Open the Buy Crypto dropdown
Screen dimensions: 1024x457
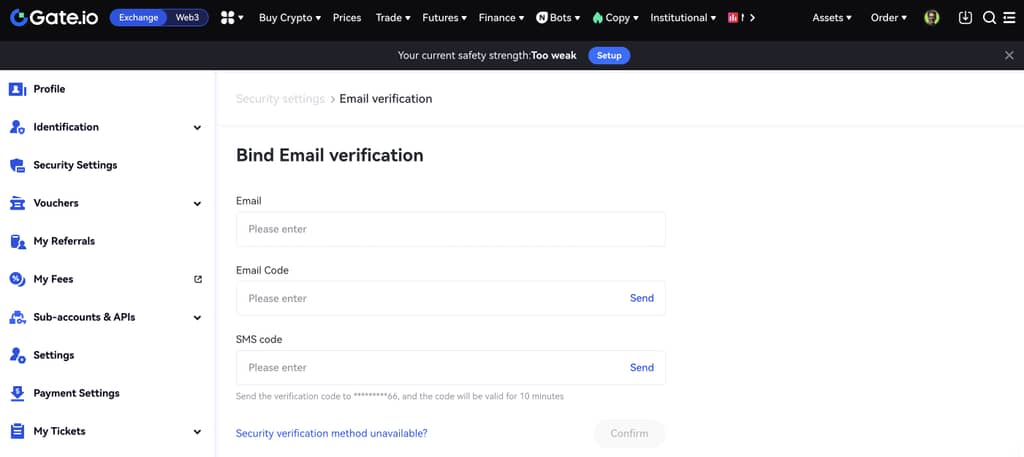click(289, 18)
